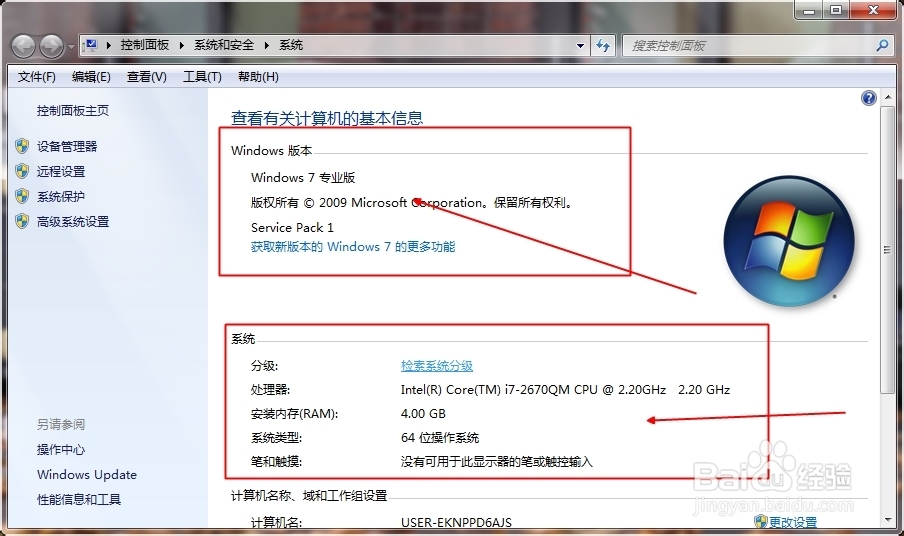The height and width of the screenshot is (536, 904).
Task: Open the 编辑(E) menu
Action: [91, 77]
